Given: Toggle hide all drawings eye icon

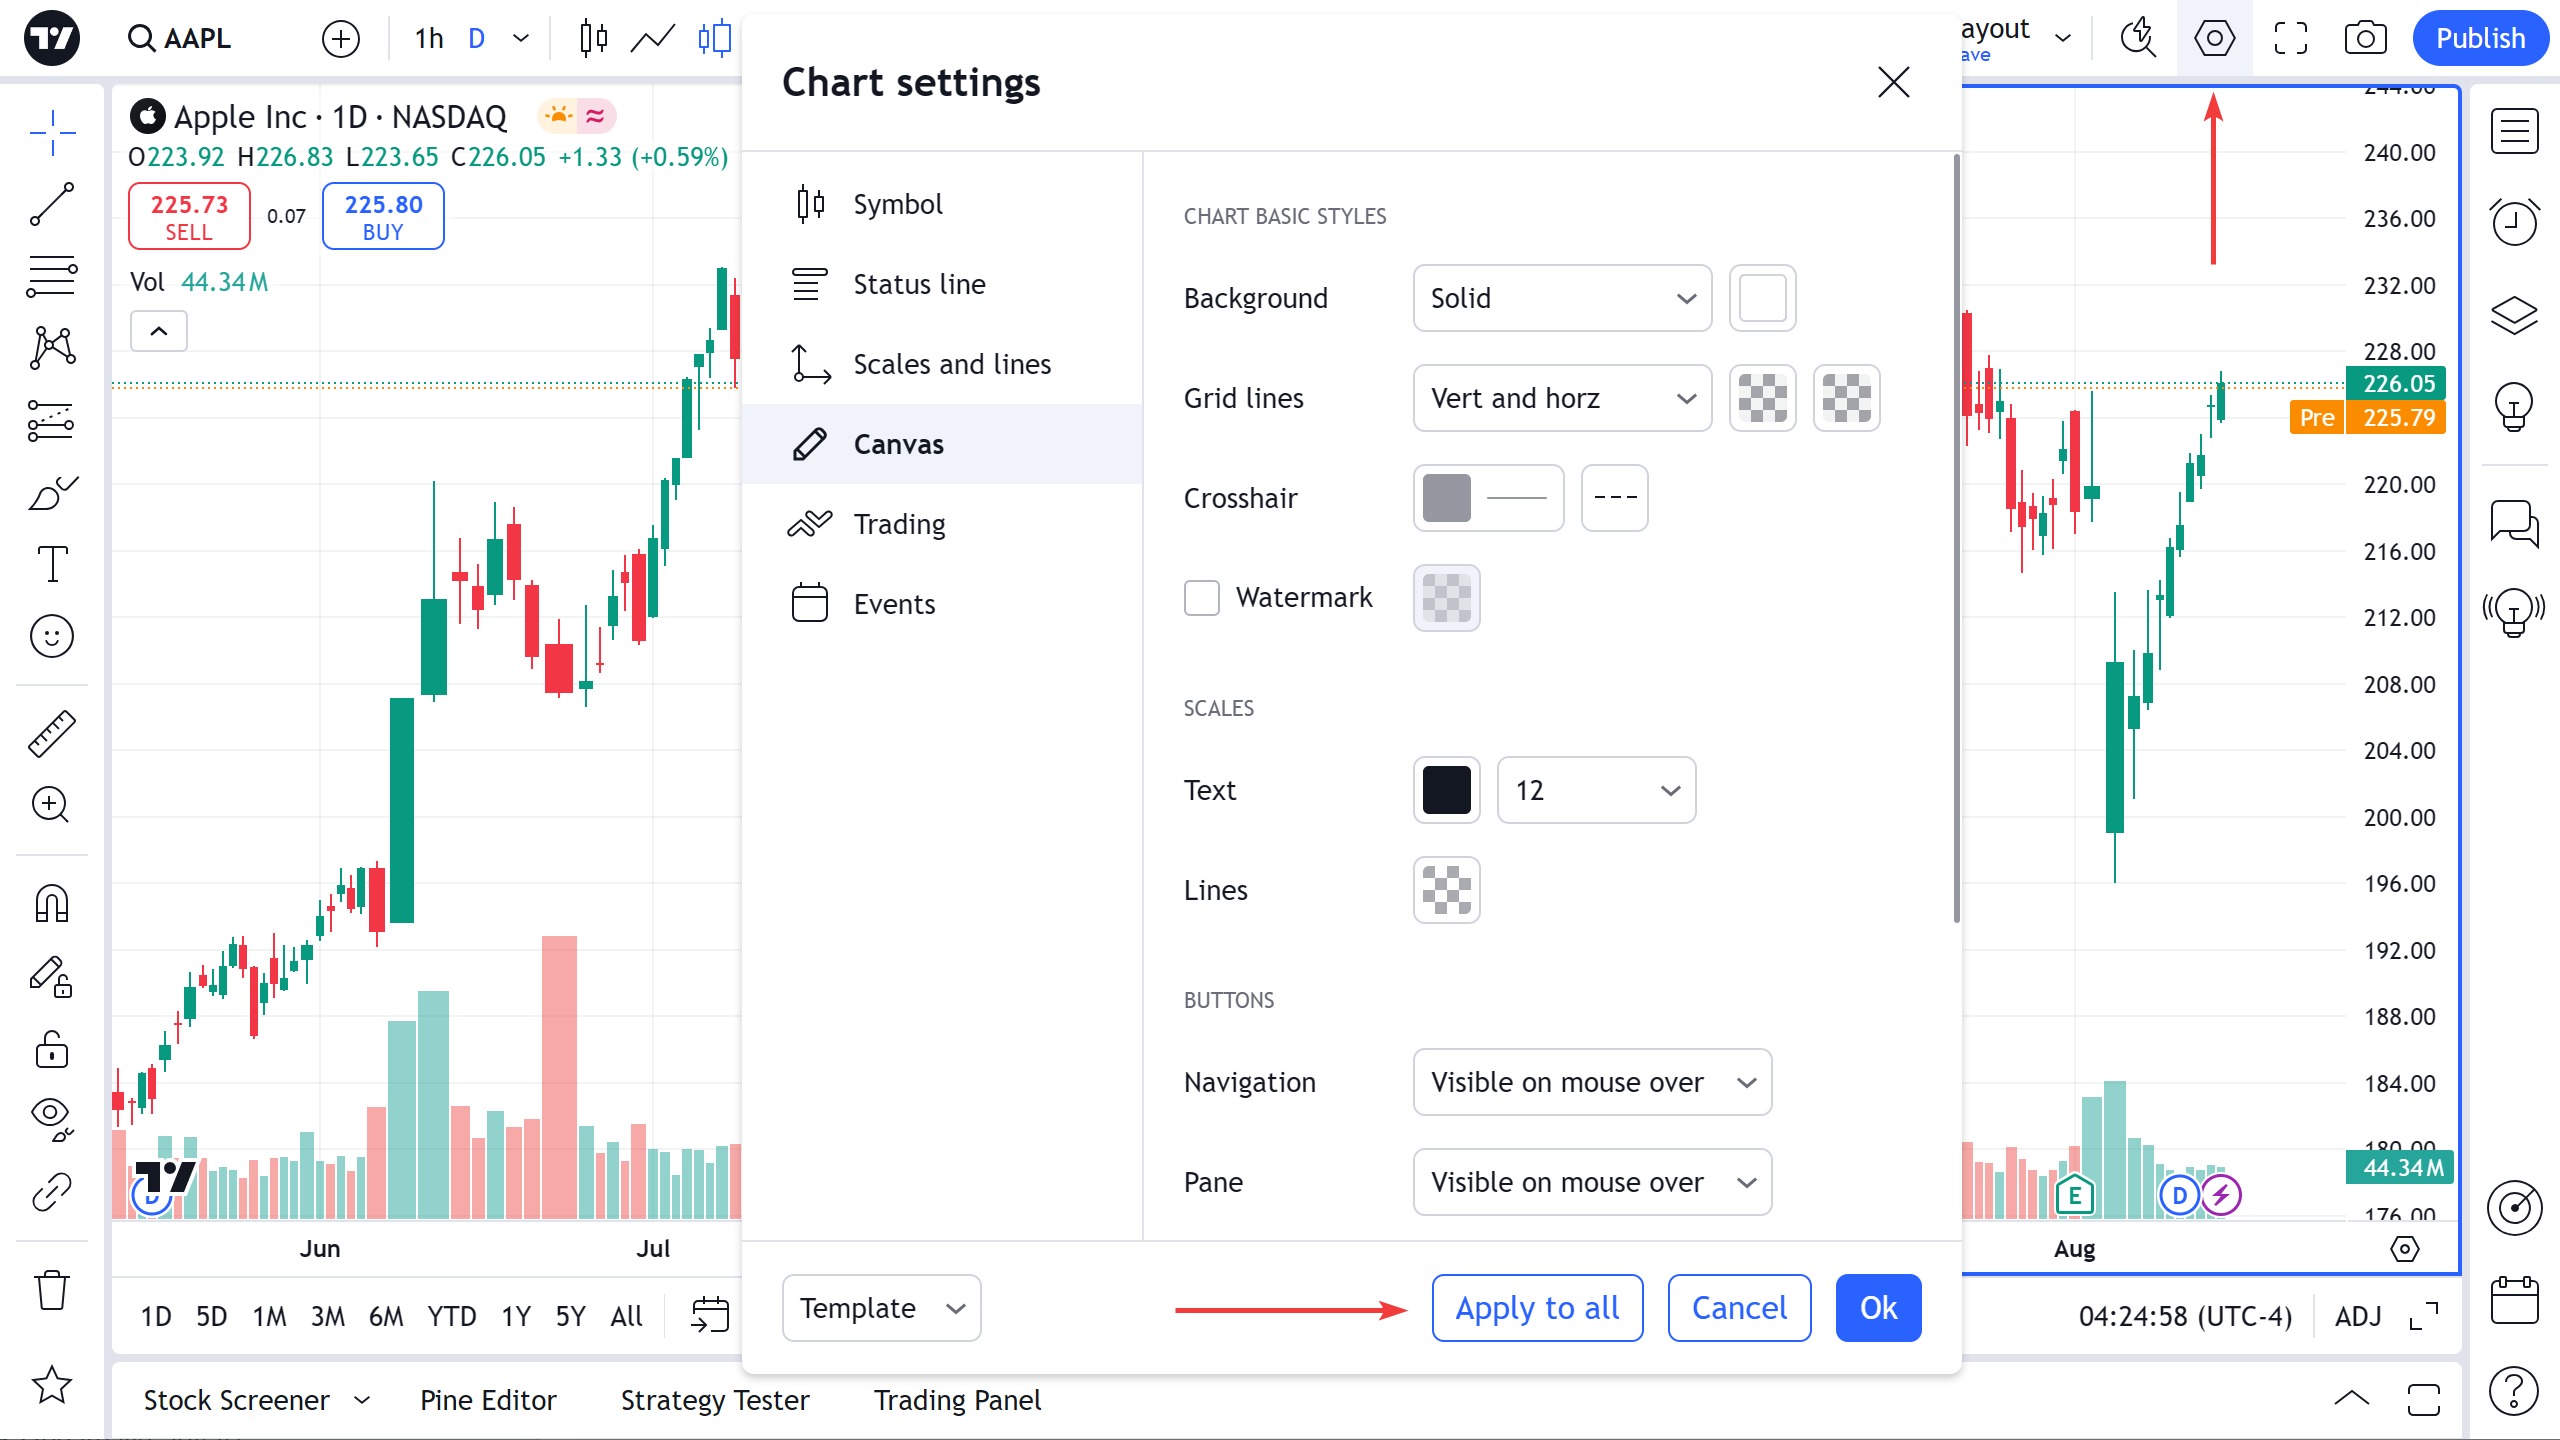Looking at the screenshot, I should 52,1116.
